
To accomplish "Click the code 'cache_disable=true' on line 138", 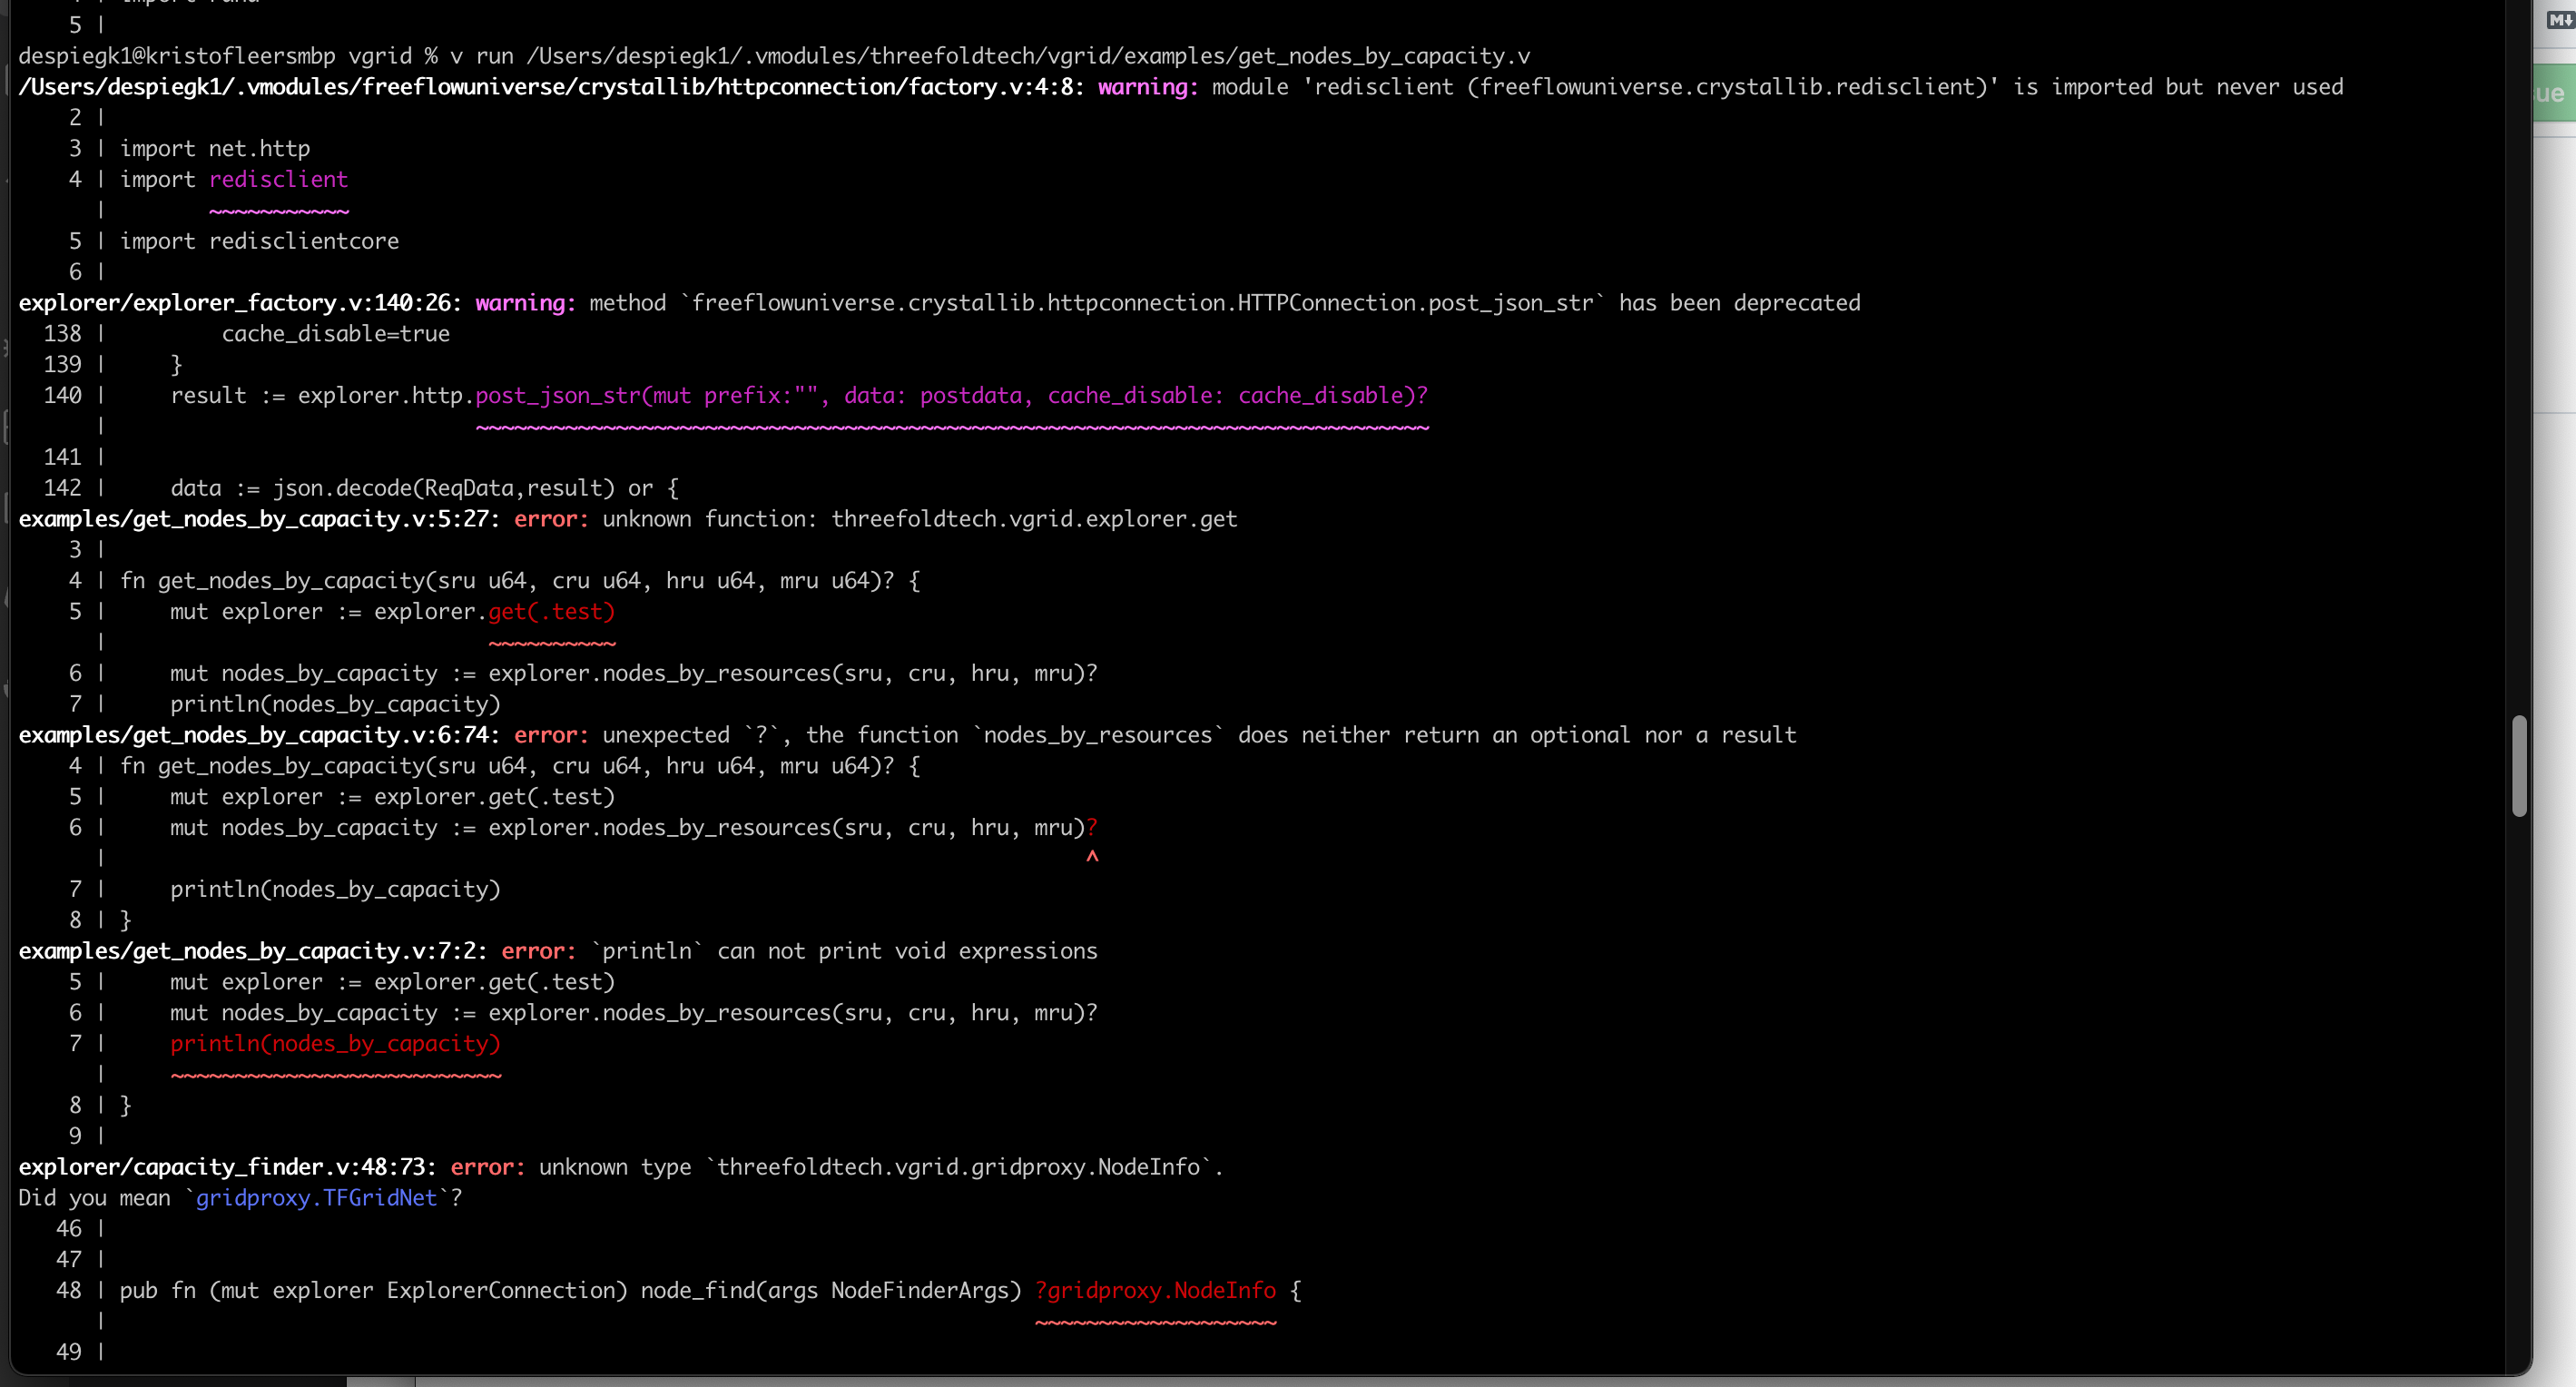I will pos(336,334).
